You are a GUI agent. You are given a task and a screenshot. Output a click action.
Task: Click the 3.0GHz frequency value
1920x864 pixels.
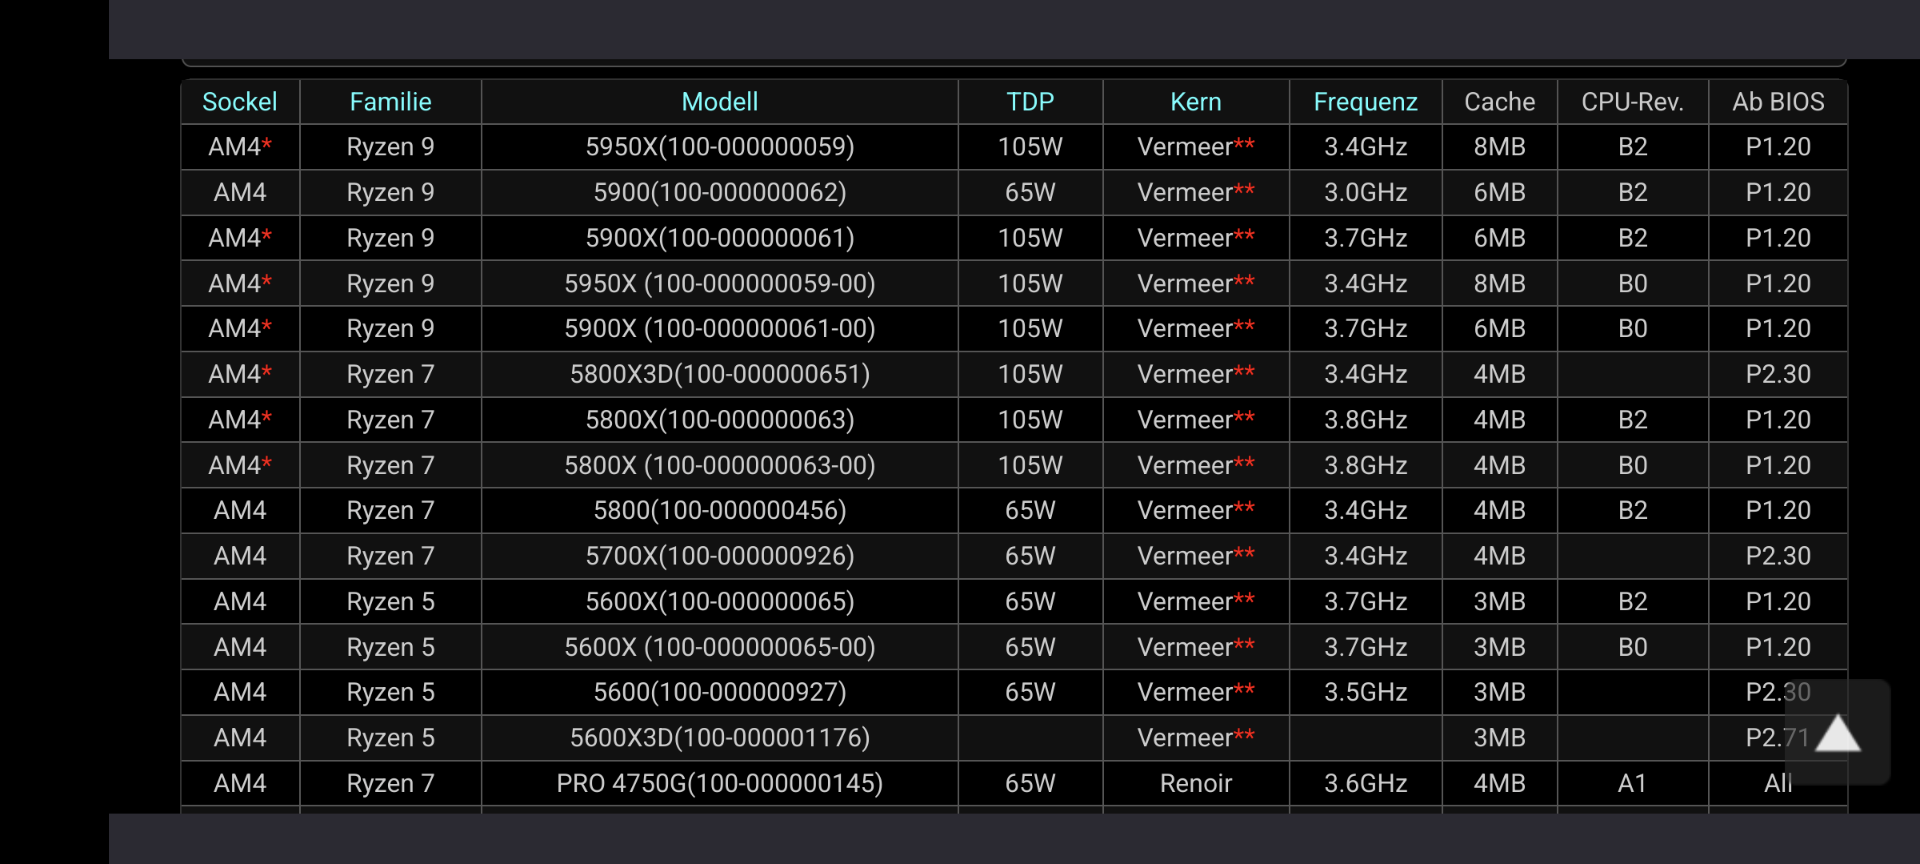click(x=1365, y=192)
